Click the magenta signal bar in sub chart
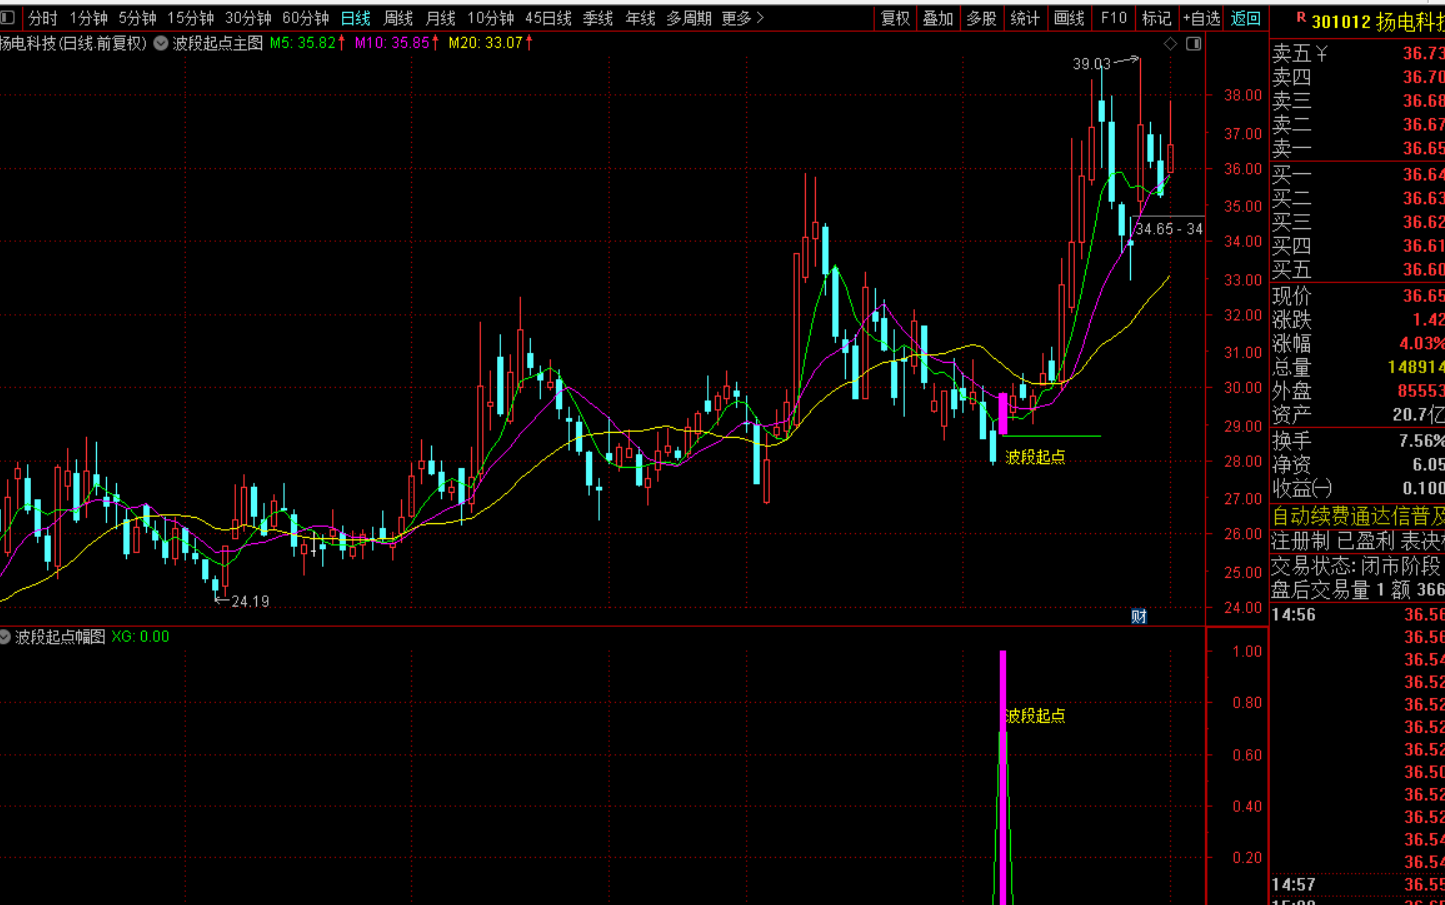 1003,778
